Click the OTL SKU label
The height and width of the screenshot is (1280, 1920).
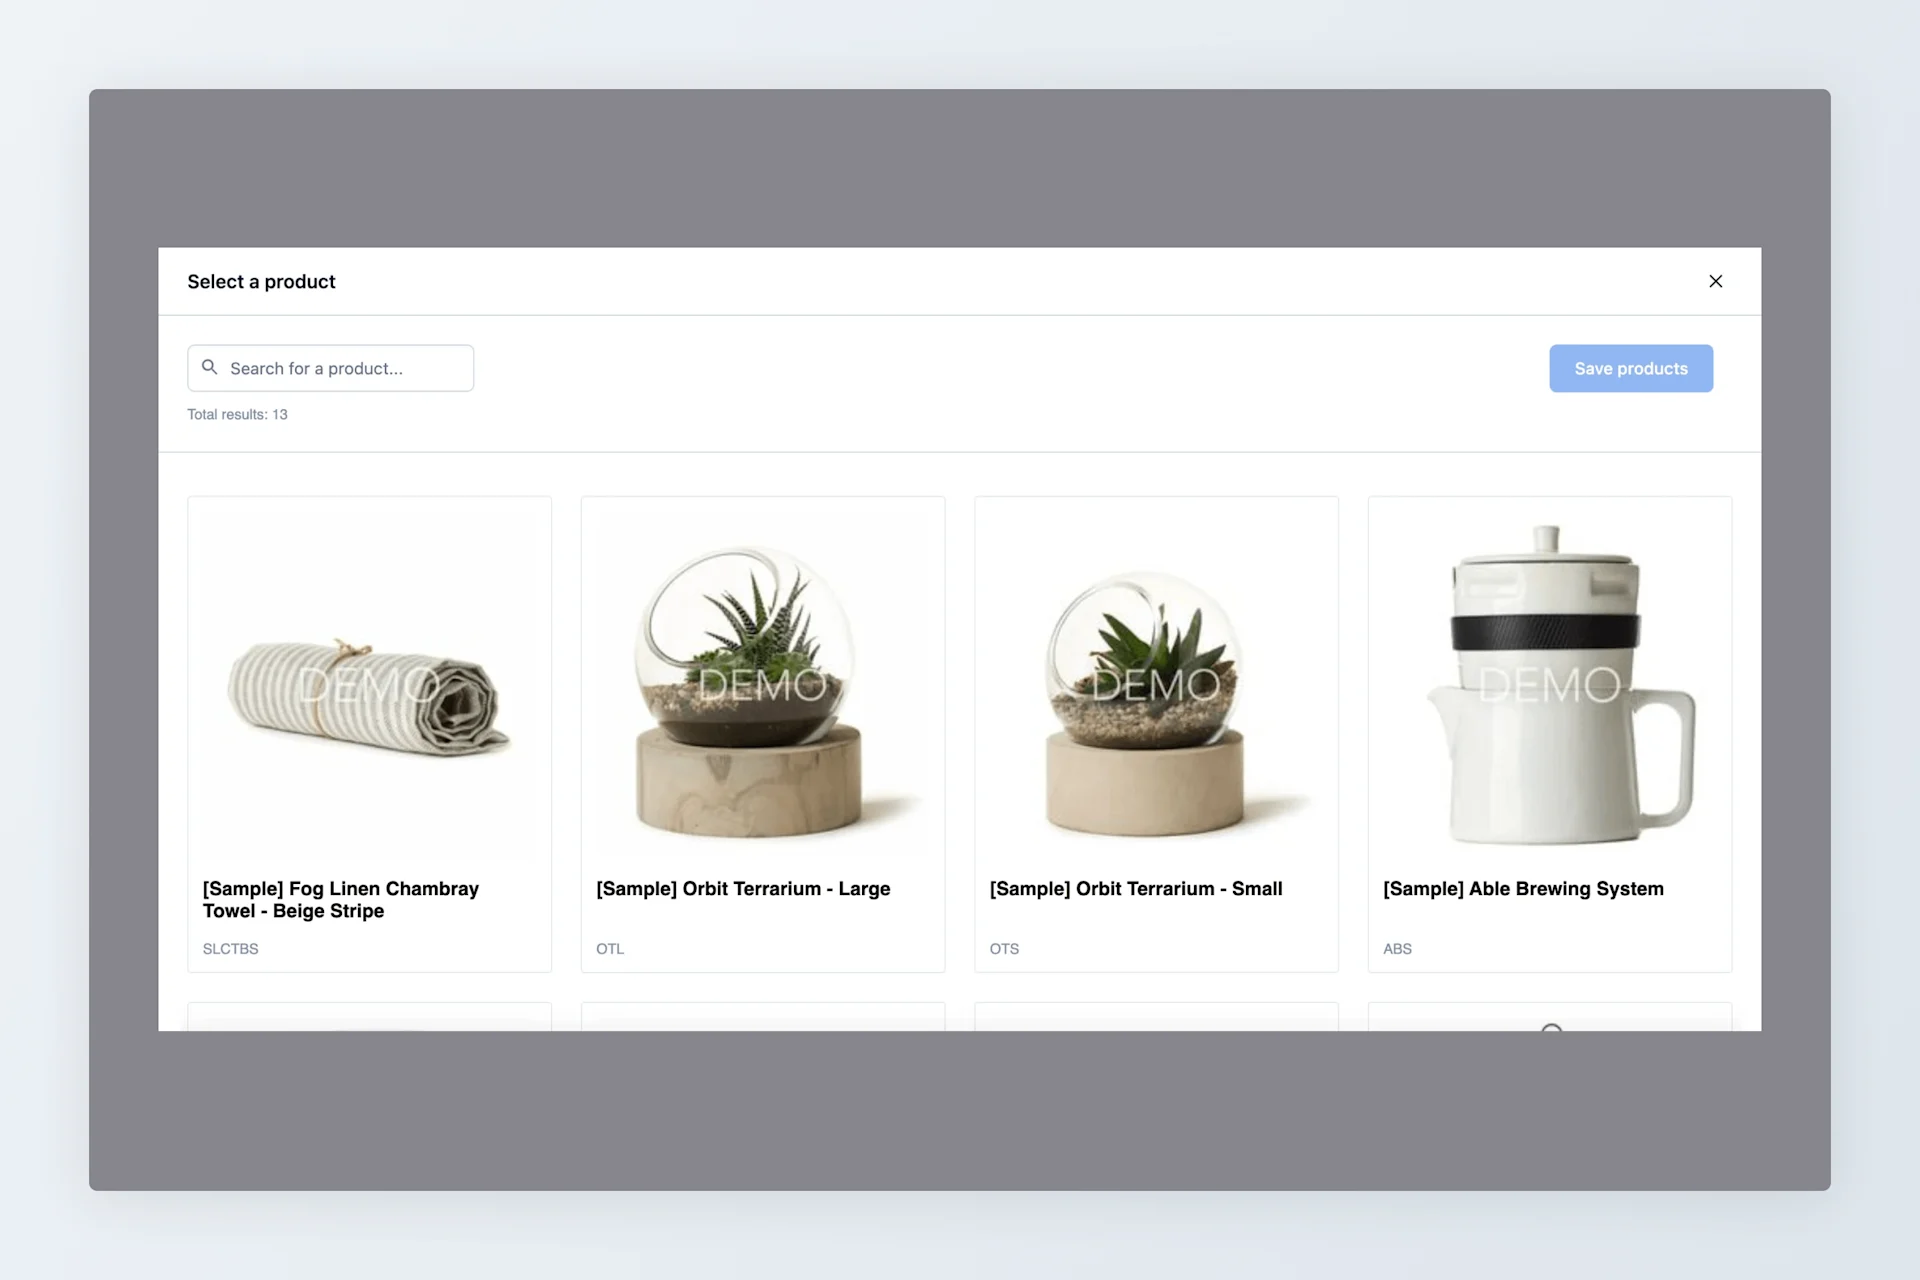point(610,948)
